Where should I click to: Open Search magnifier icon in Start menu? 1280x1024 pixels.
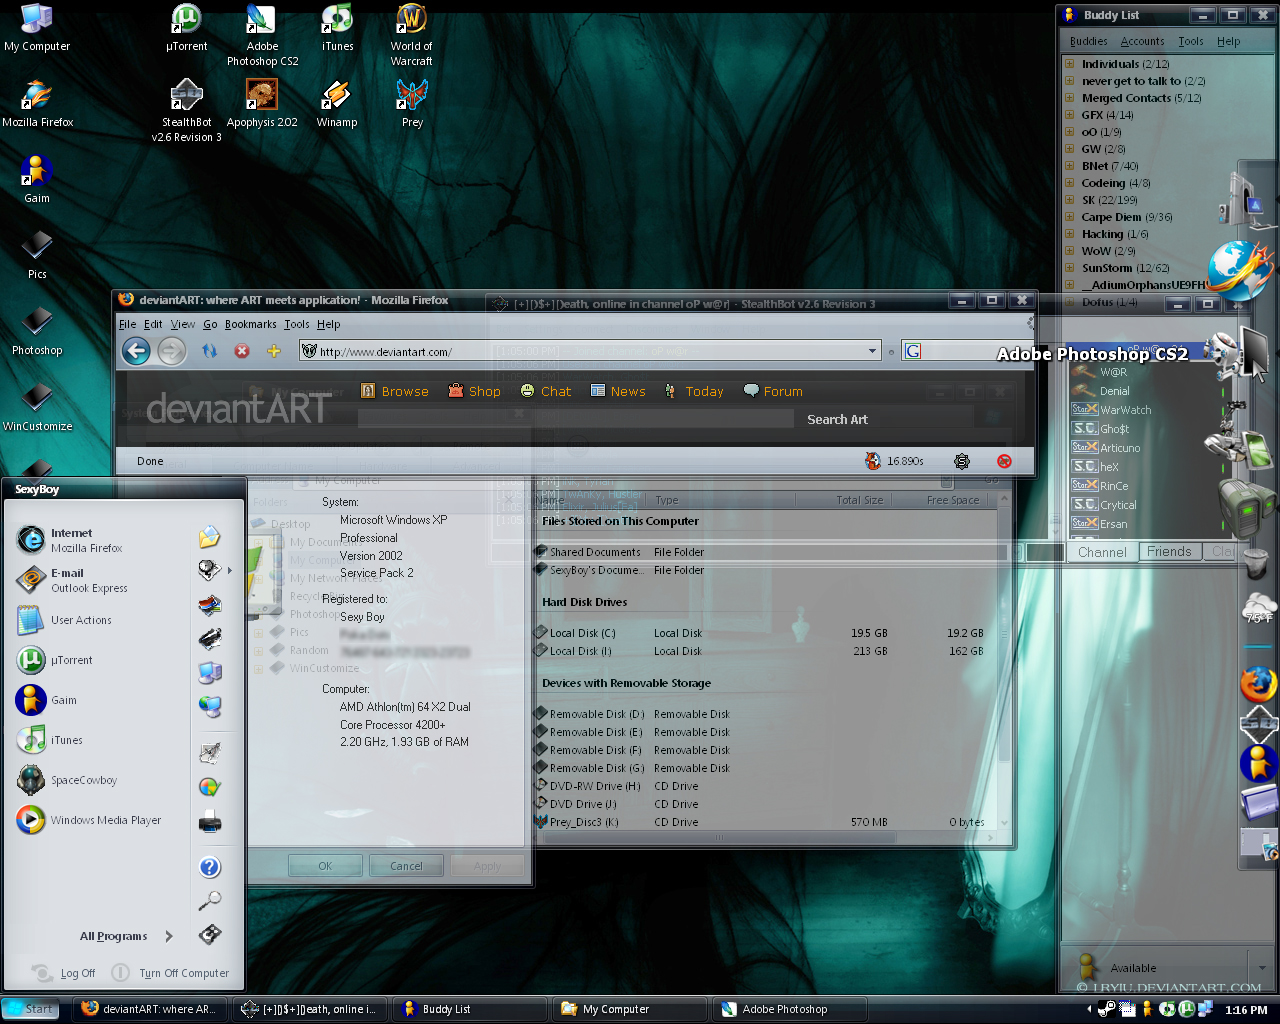tap(209, 901)
